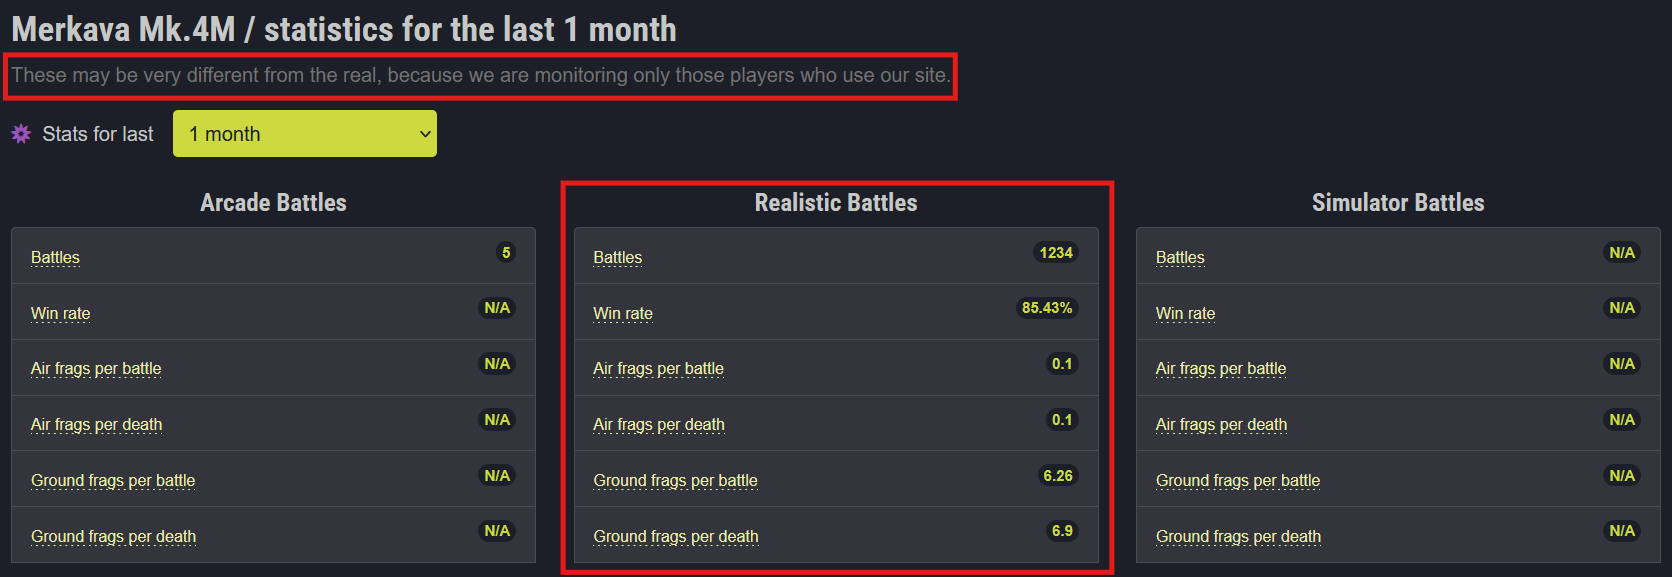Viewport: 1672px width, 577px height.
Task: Open the 1 month period dropdown
Action: point(304,134)
